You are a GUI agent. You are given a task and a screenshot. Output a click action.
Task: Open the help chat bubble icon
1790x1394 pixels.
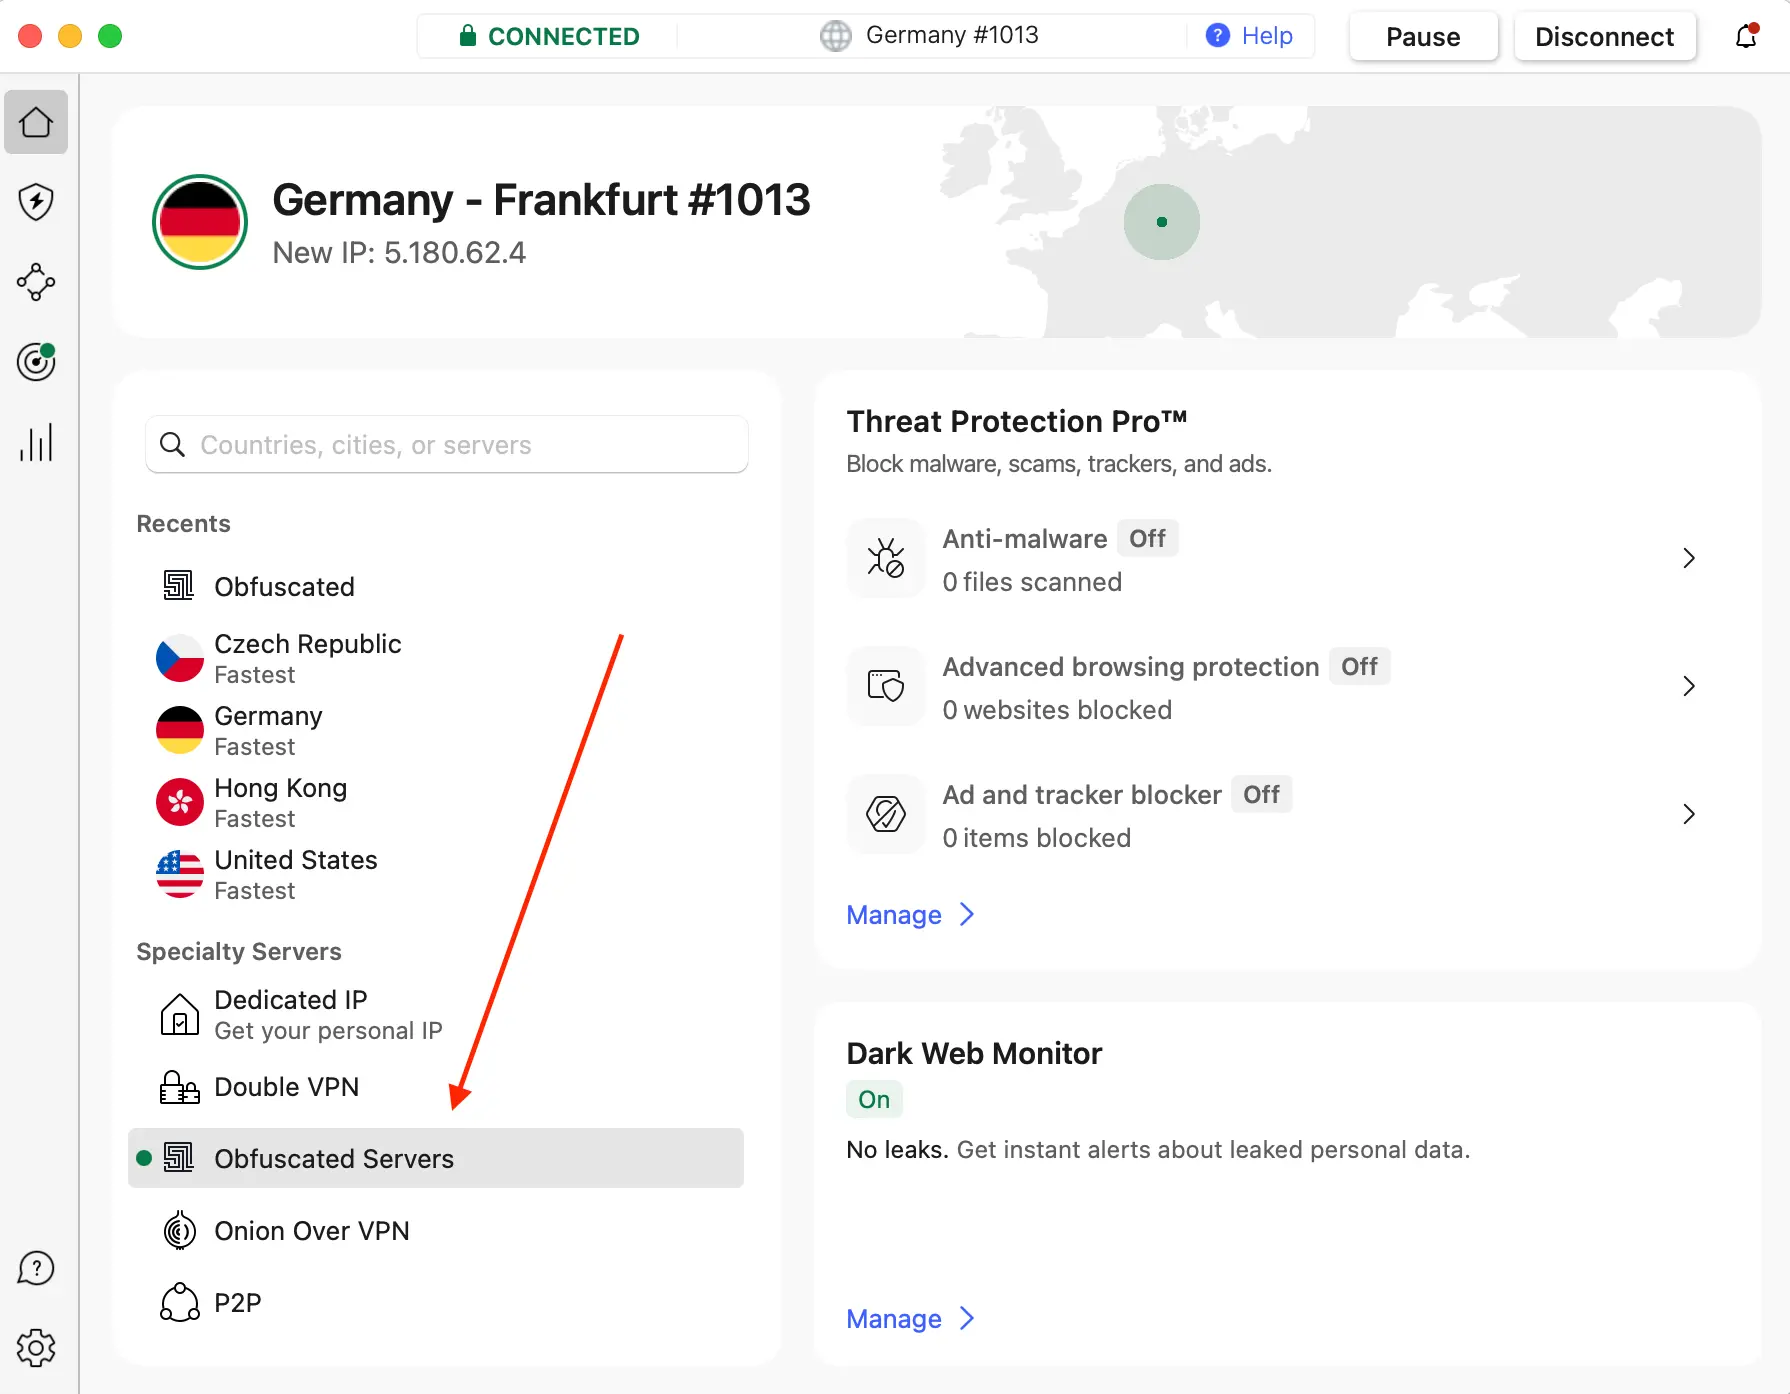click(x=36, y=1268)
